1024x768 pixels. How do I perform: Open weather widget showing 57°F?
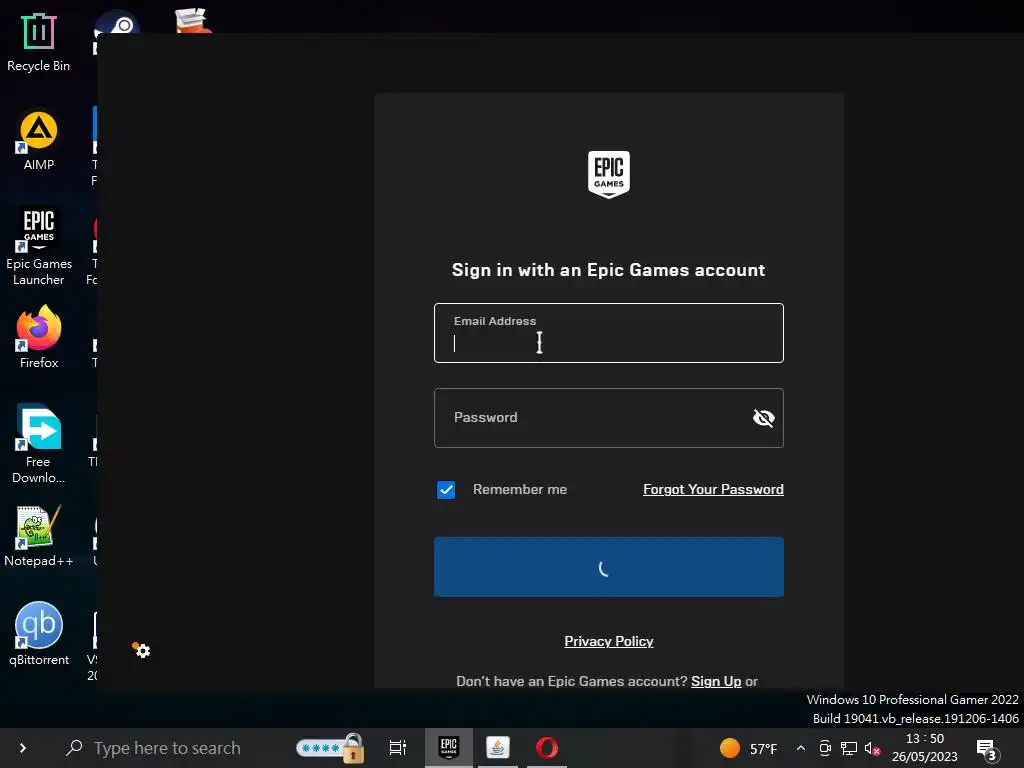[748, 748]
